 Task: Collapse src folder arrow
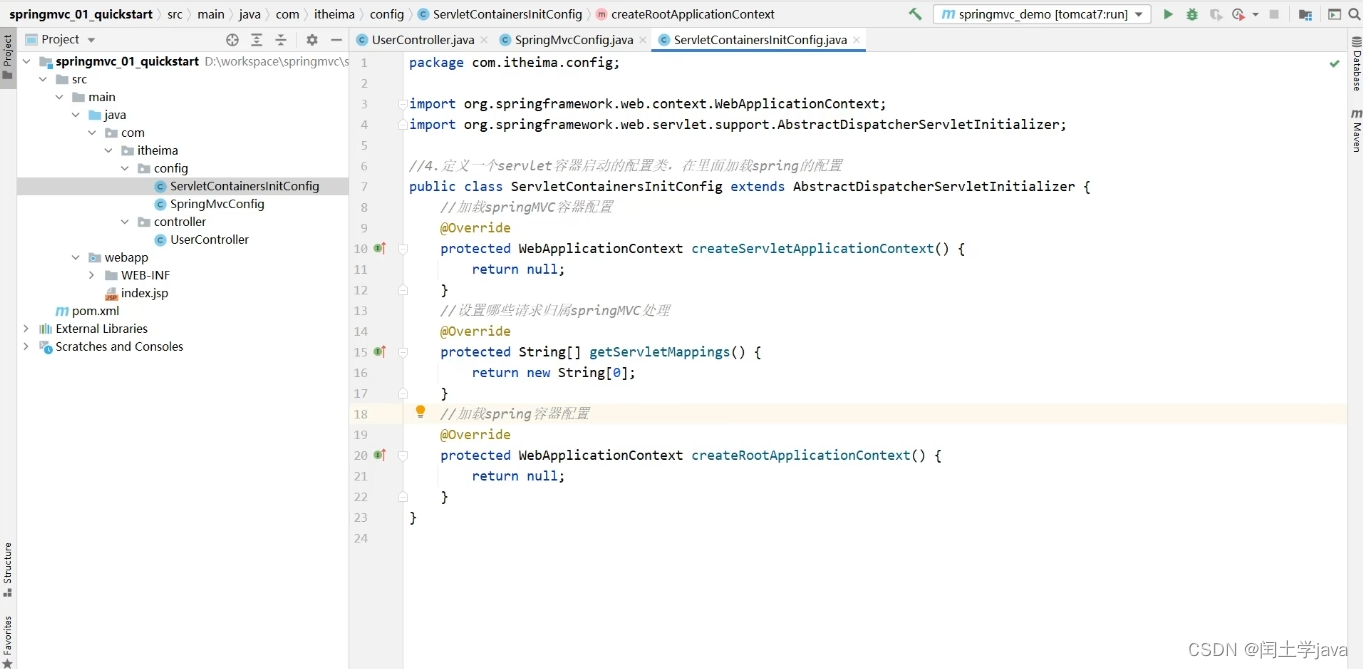(x=43, y=79)
